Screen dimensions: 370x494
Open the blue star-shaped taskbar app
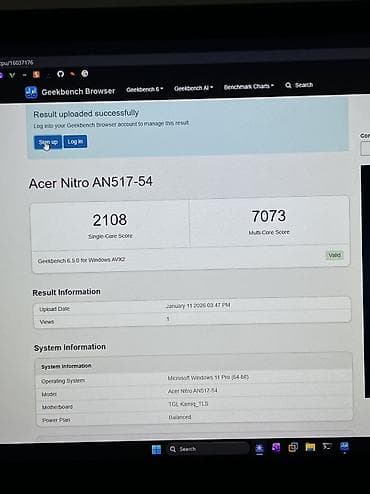point(259,448)
